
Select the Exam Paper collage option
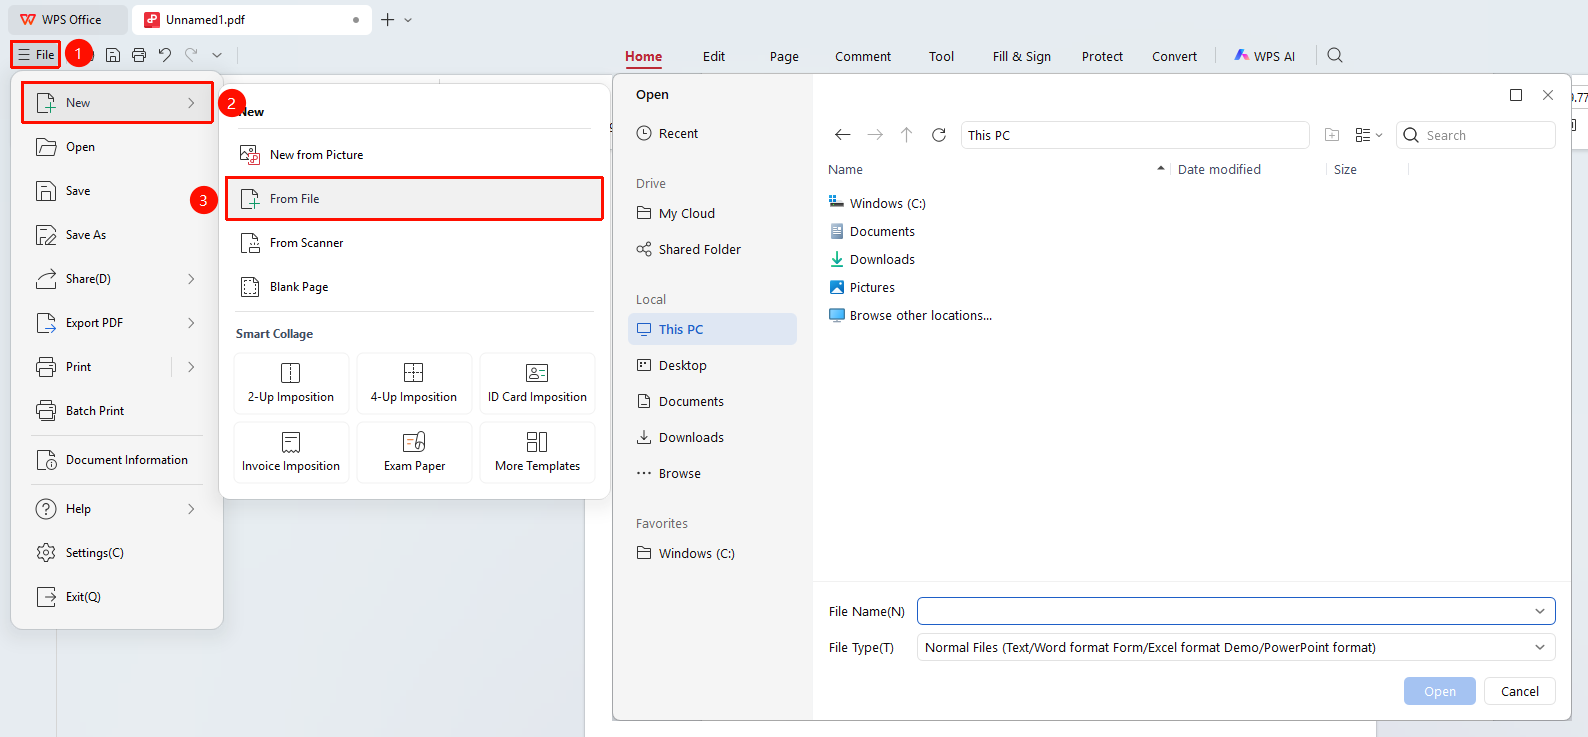click(x=414, y=453)
